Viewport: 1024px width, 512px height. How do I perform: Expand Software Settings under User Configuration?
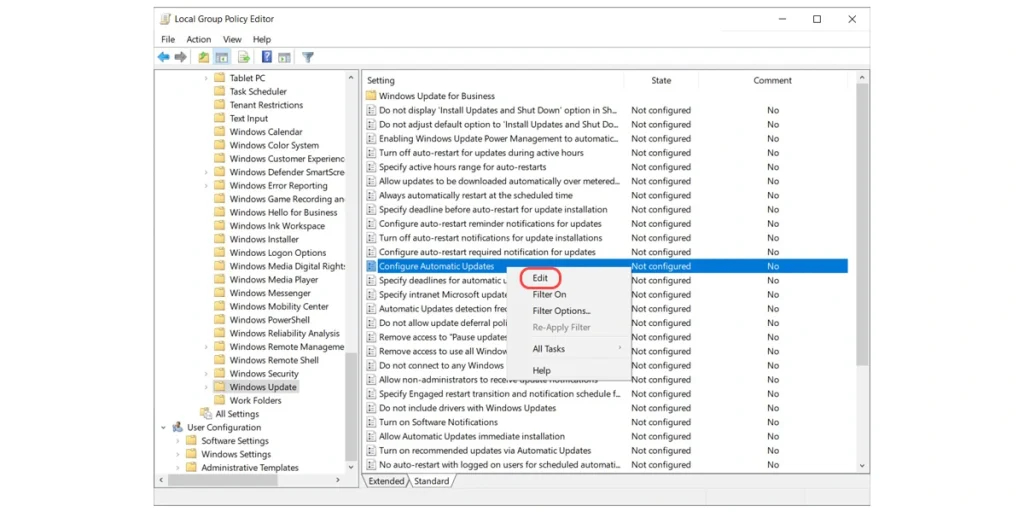click(178, 441)
